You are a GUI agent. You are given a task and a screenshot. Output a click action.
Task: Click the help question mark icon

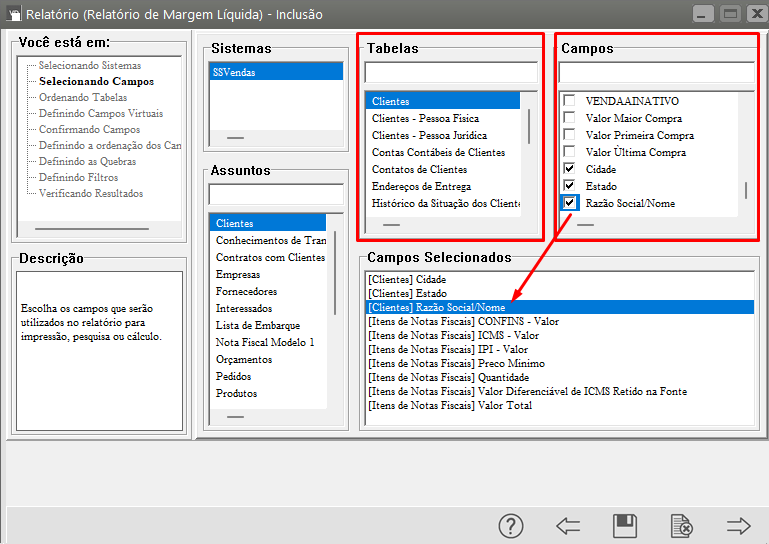(511, 525)
